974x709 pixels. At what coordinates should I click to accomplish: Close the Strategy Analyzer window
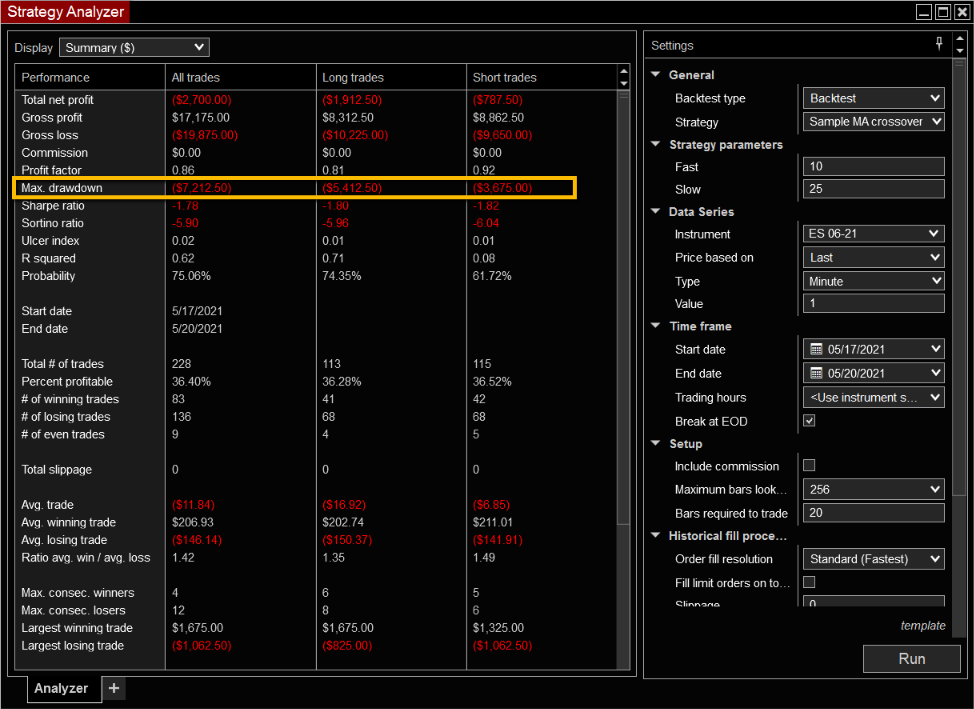pyautogui.click(x=962, y=12)
